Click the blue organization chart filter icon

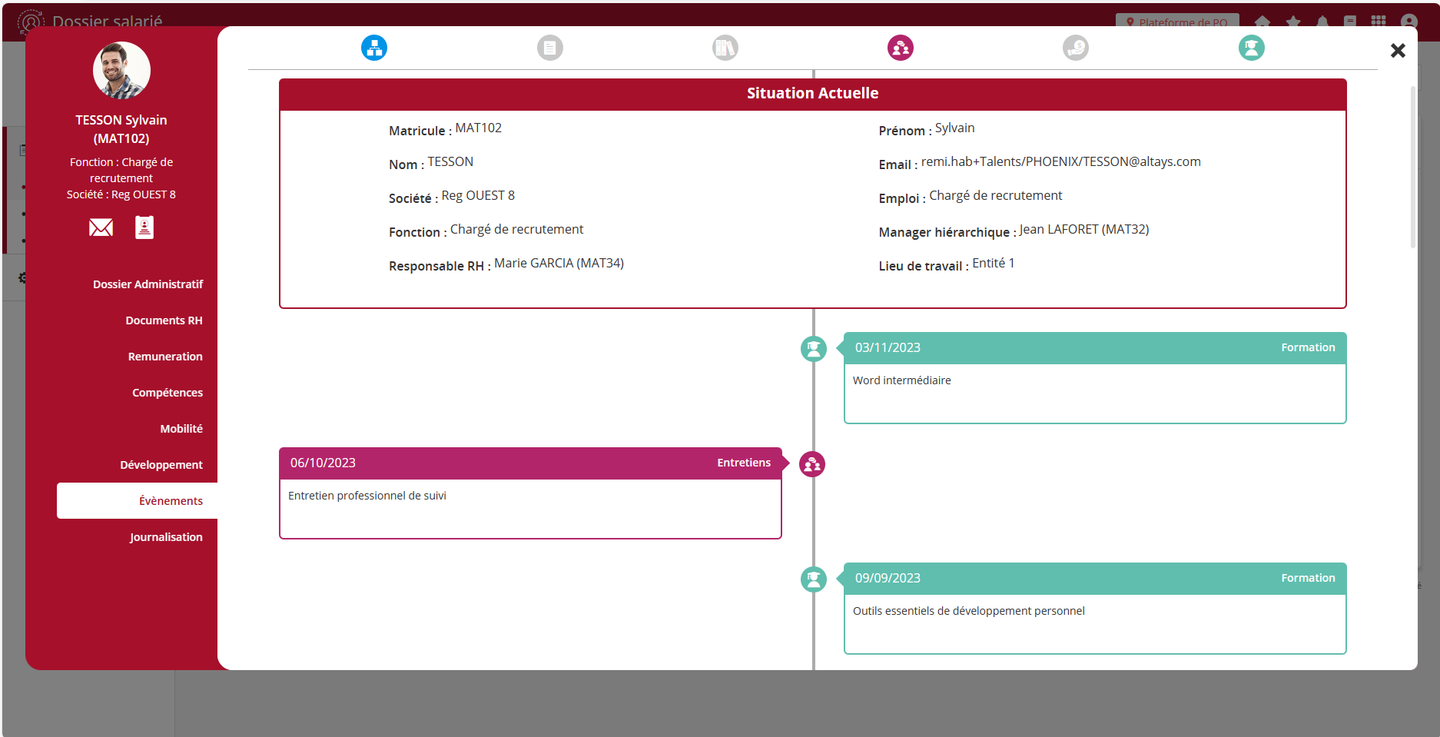(x=373, y=47)
